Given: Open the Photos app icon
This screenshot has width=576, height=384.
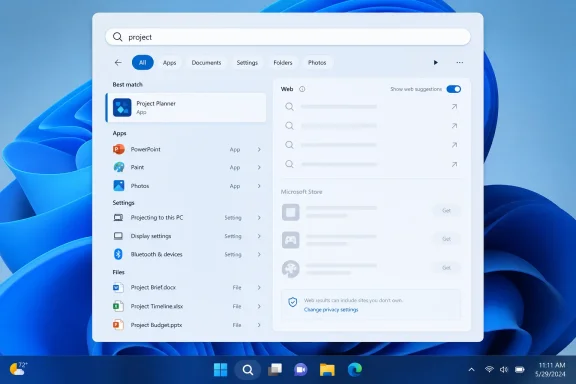Looking at the screenshot, I should (119, 186).
